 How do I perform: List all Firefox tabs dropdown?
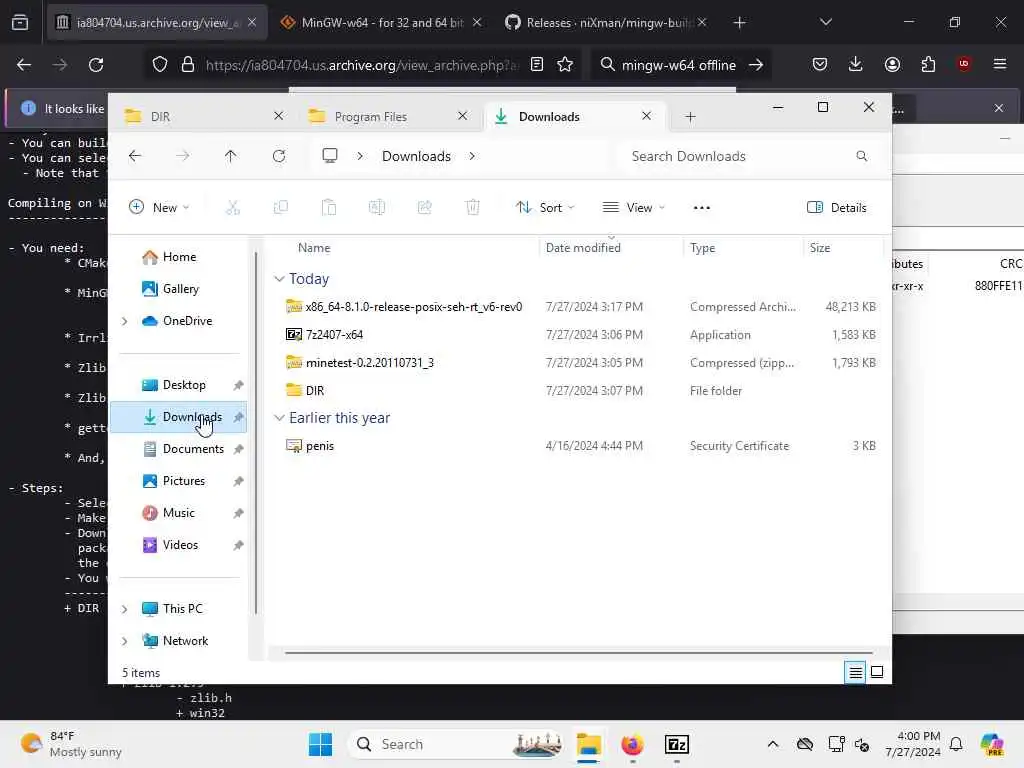(x=825, y=22)
